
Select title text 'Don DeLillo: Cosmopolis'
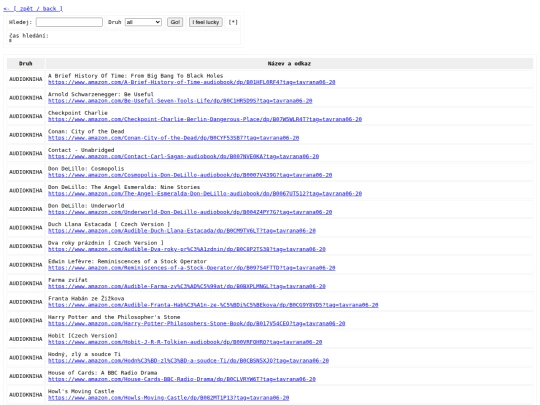pyautogui.click(x=86, y=169)
